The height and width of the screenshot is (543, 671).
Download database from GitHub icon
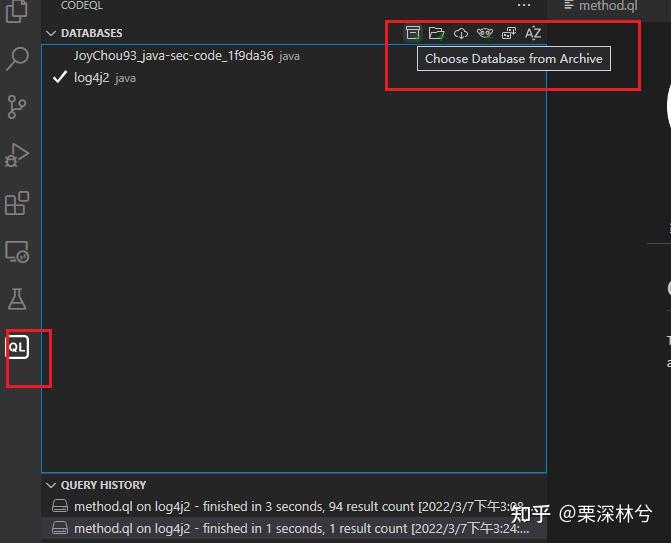coord(485,33)
